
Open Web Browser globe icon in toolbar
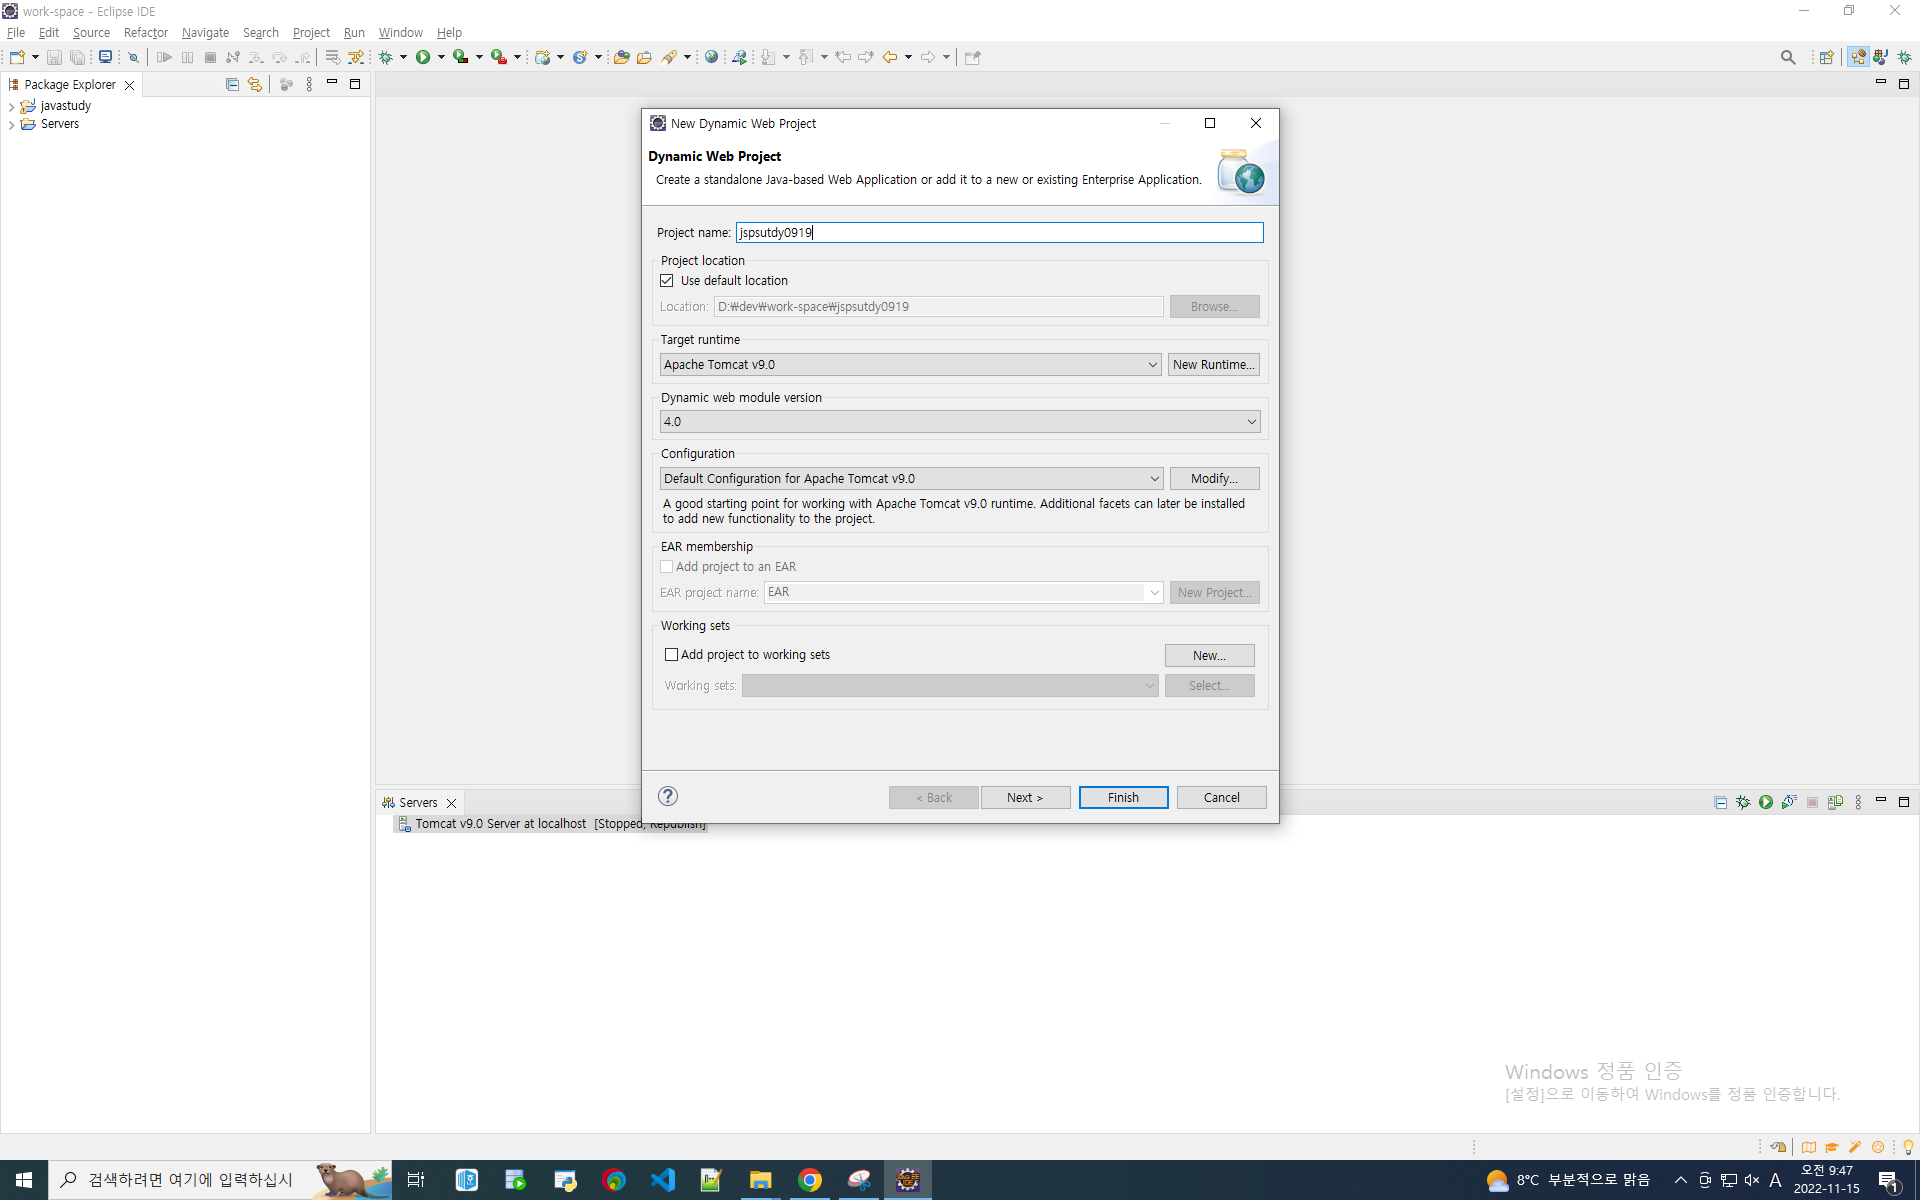[x=711, y=57]
